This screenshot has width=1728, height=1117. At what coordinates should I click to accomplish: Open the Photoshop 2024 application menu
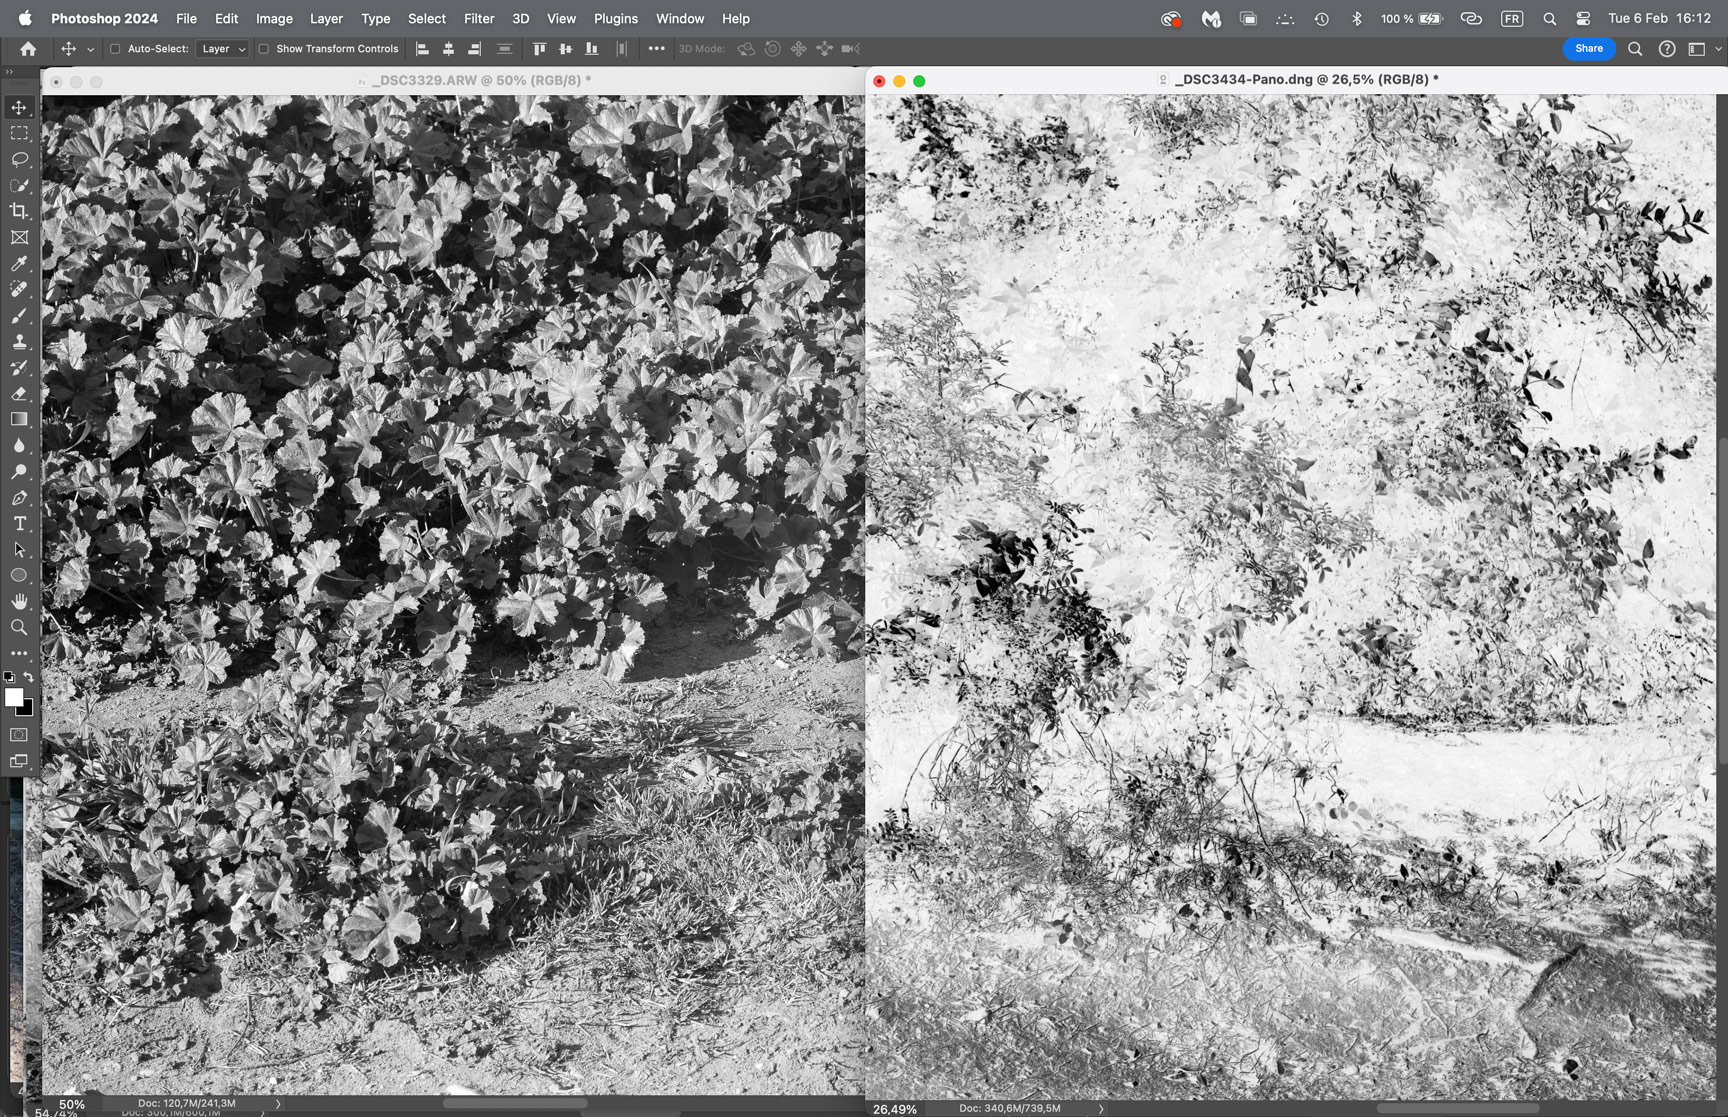click(104, 18)
